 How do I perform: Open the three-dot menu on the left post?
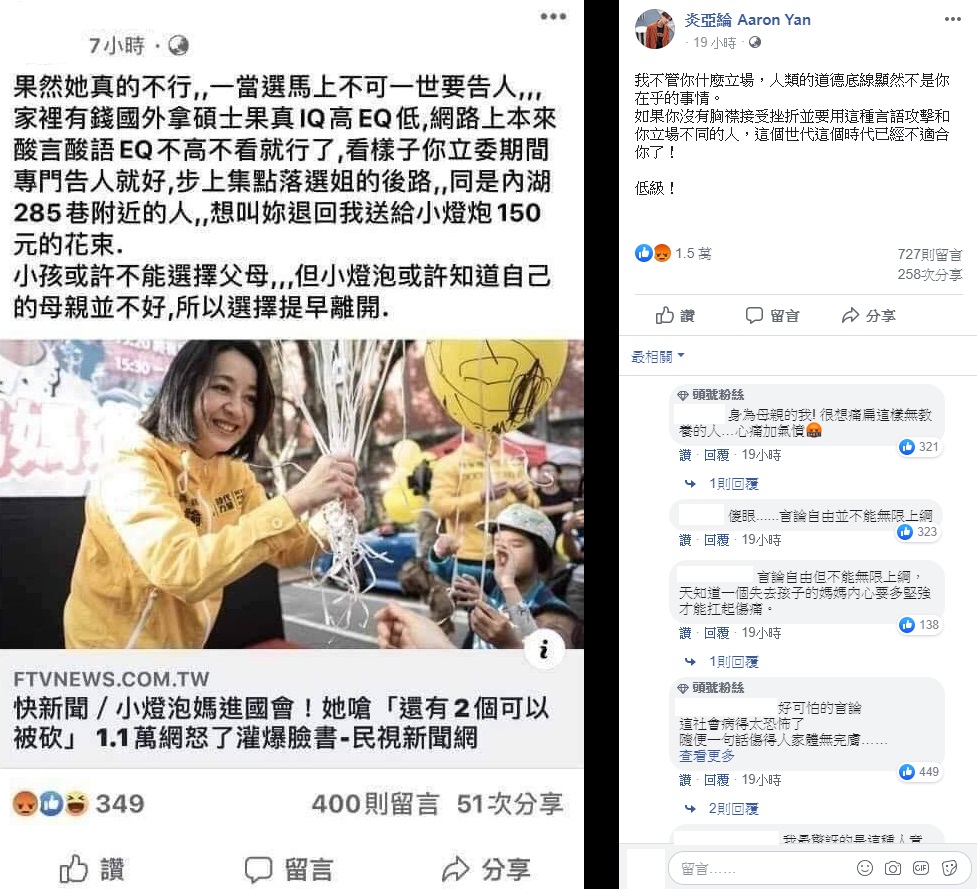point(553,17)
